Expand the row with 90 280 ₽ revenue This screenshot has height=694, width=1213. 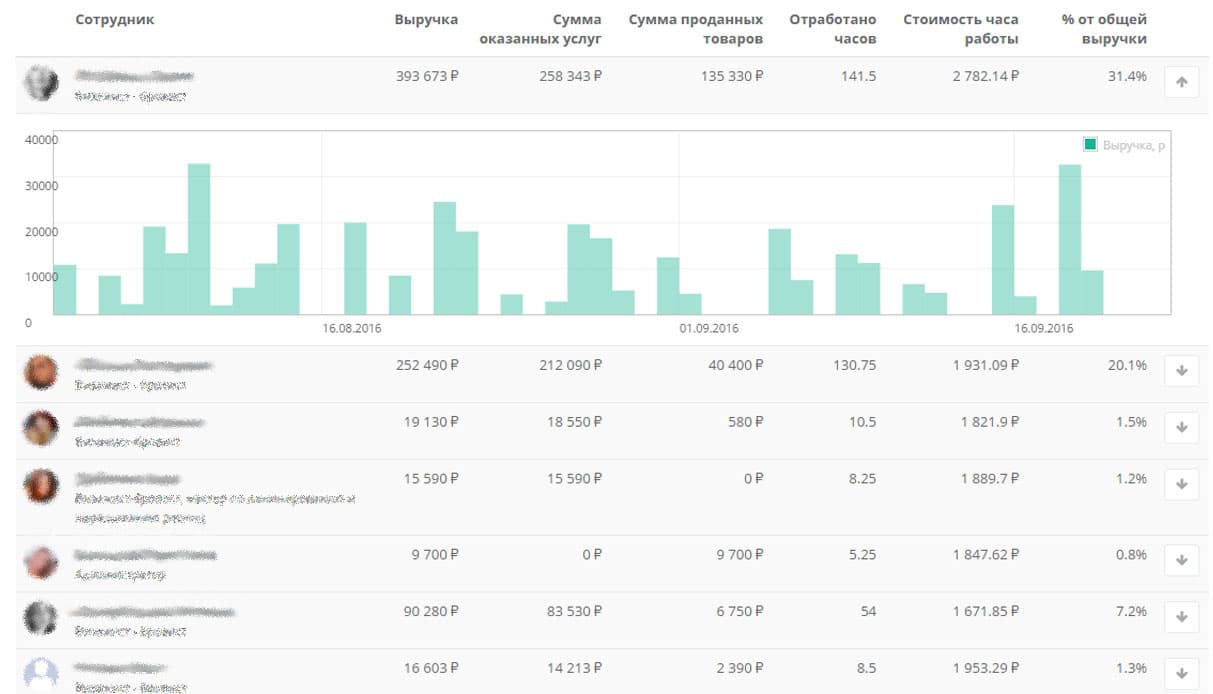point(1181,618)
